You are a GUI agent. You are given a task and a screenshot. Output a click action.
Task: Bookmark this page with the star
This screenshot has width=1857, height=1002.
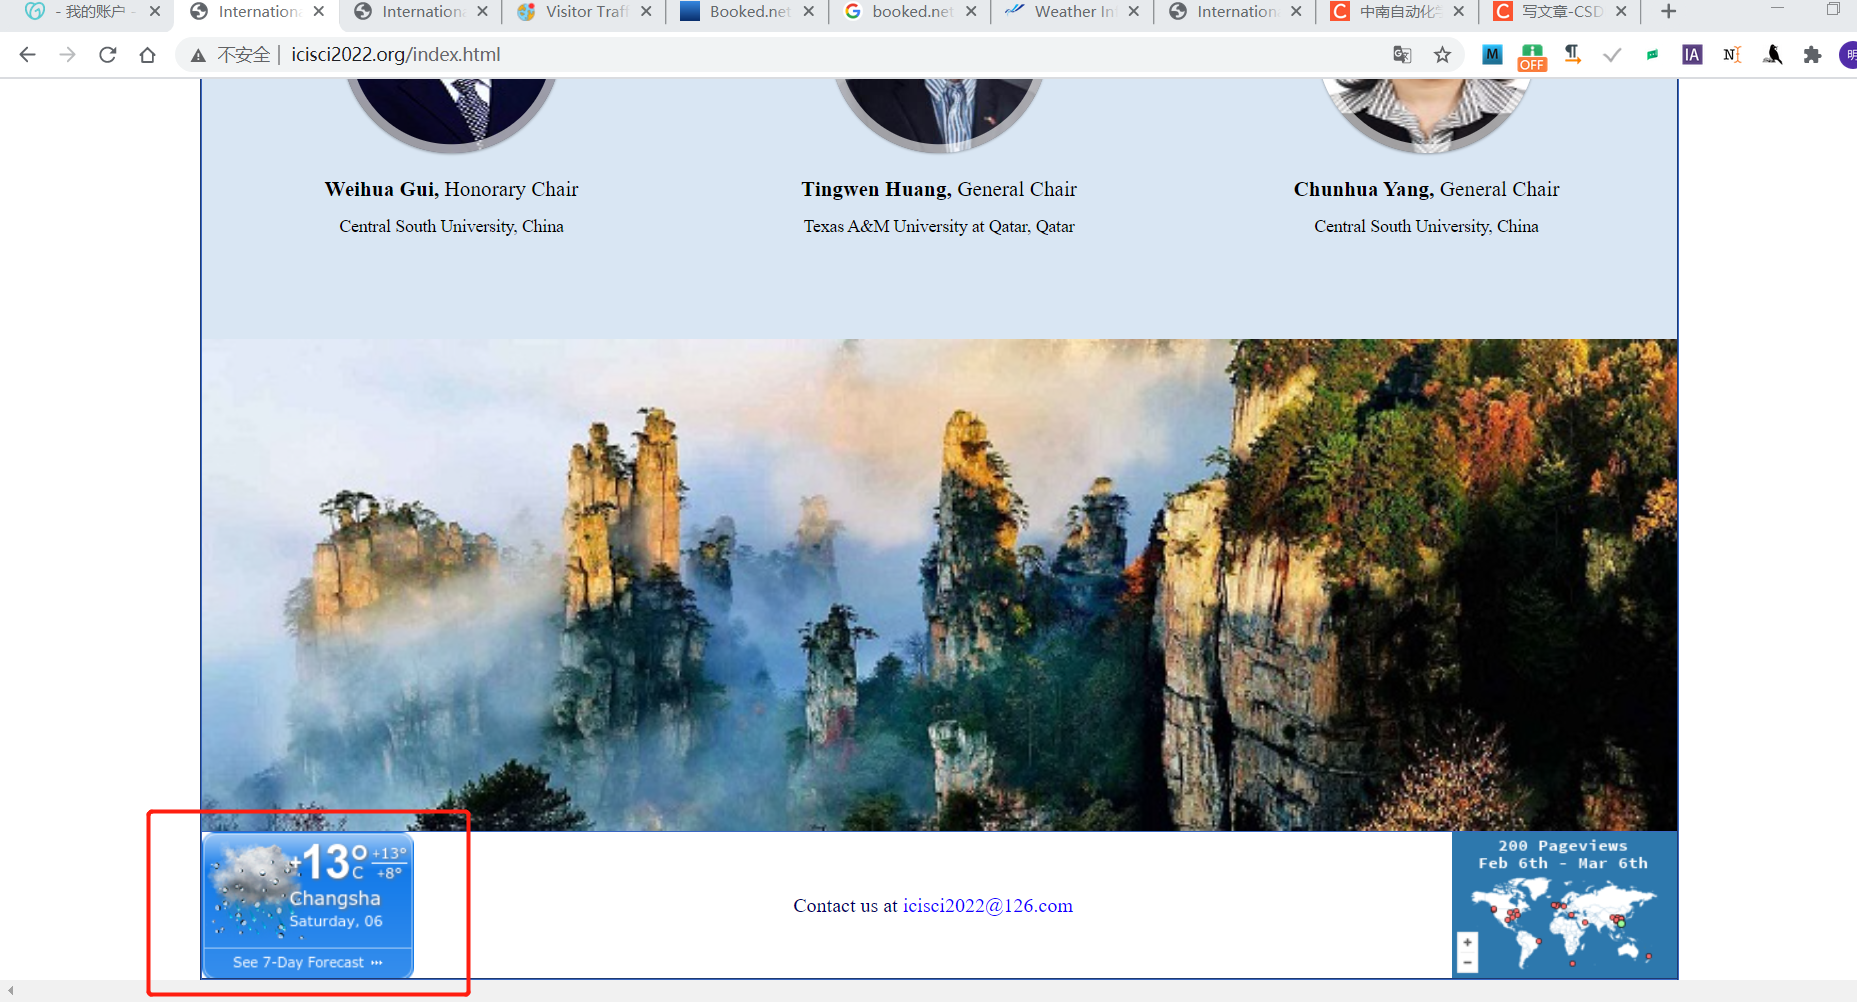[x=1442, y=55]
